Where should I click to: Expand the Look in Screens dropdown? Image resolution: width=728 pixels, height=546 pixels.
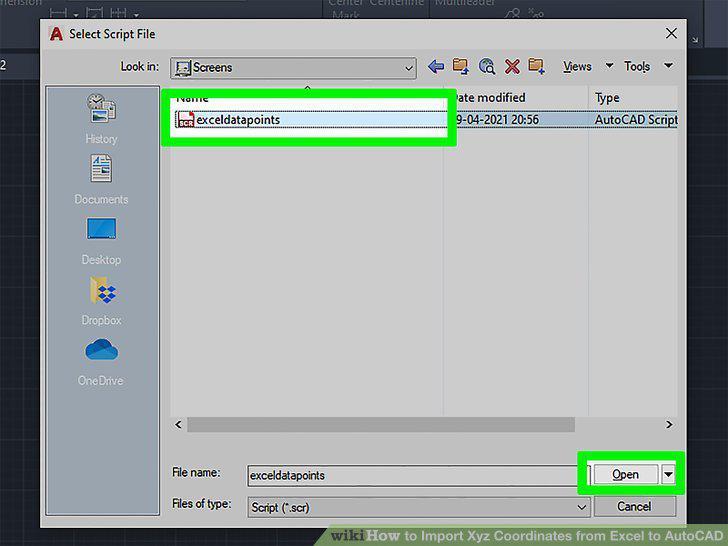pos(293,68)
